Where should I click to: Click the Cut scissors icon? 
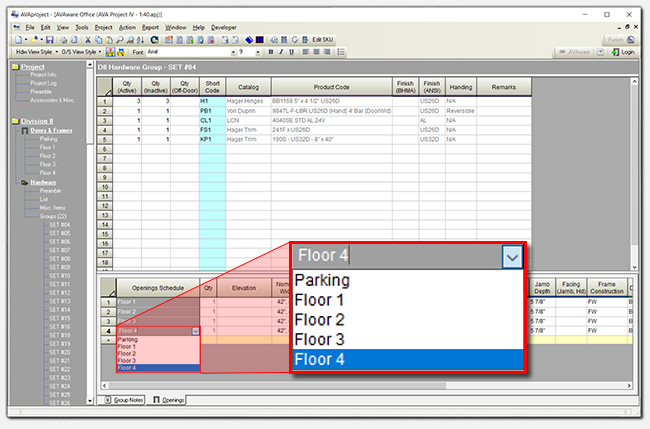coord(85,39)
